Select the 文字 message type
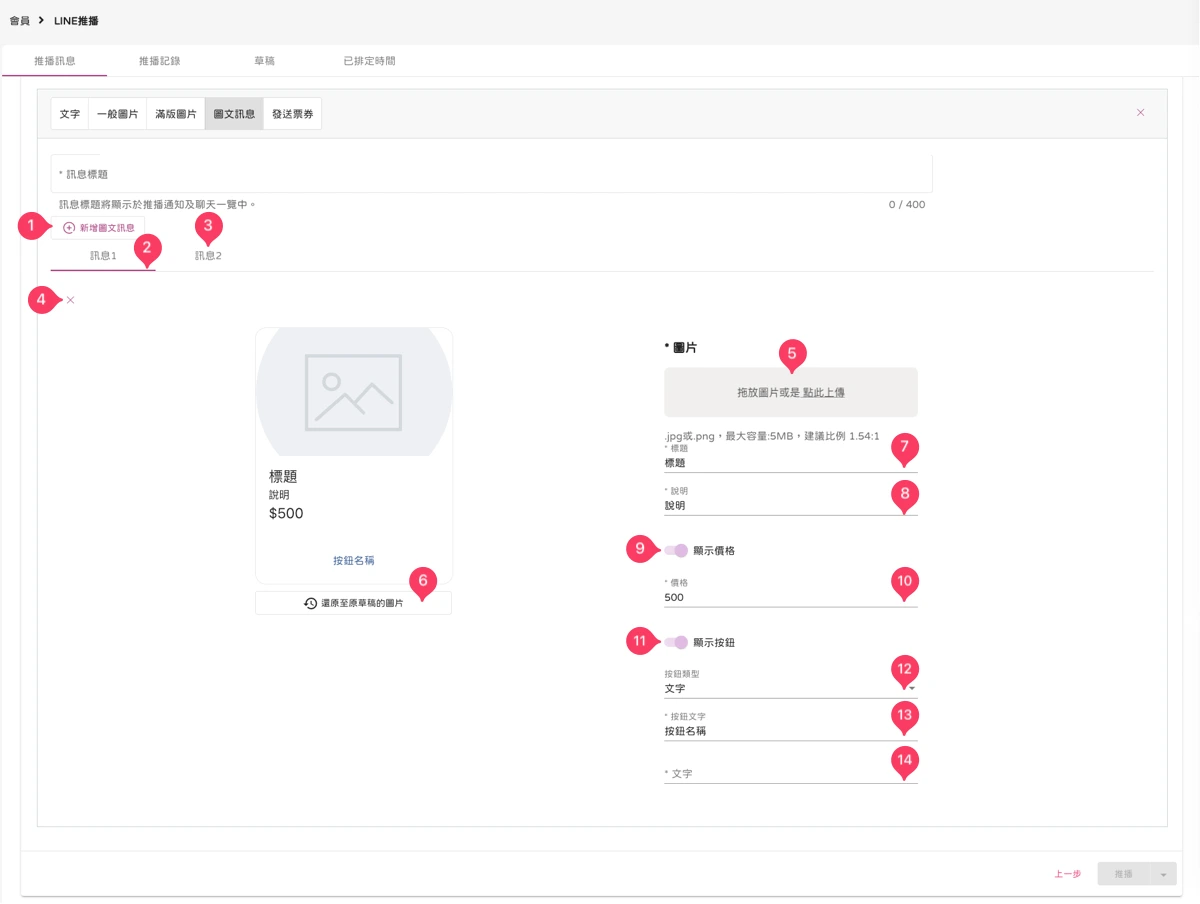The width and height of the screenshot is (1200, 904). point(70,114)
